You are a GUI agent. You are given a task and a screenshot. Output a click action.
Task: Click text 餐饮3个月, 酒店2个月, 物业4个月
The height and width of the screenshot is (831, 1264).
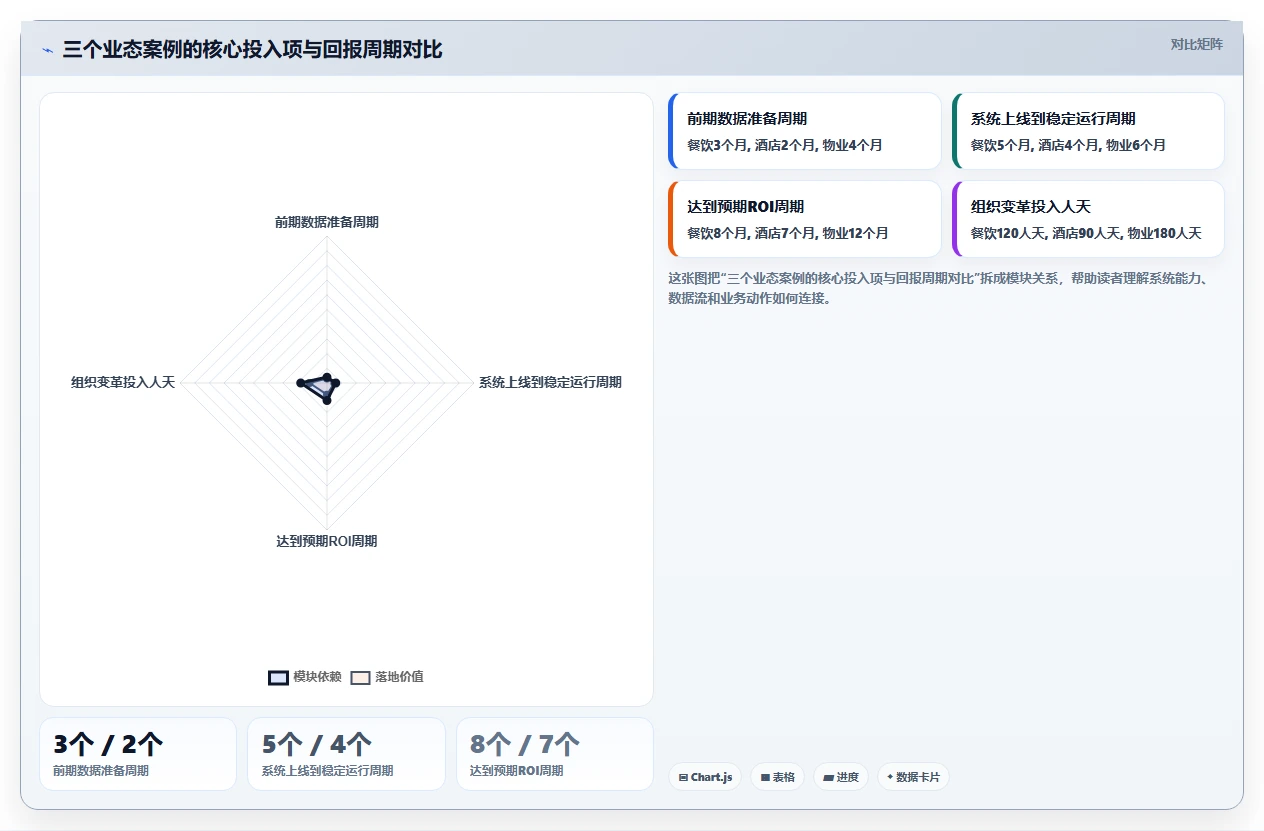click(785, 145)
